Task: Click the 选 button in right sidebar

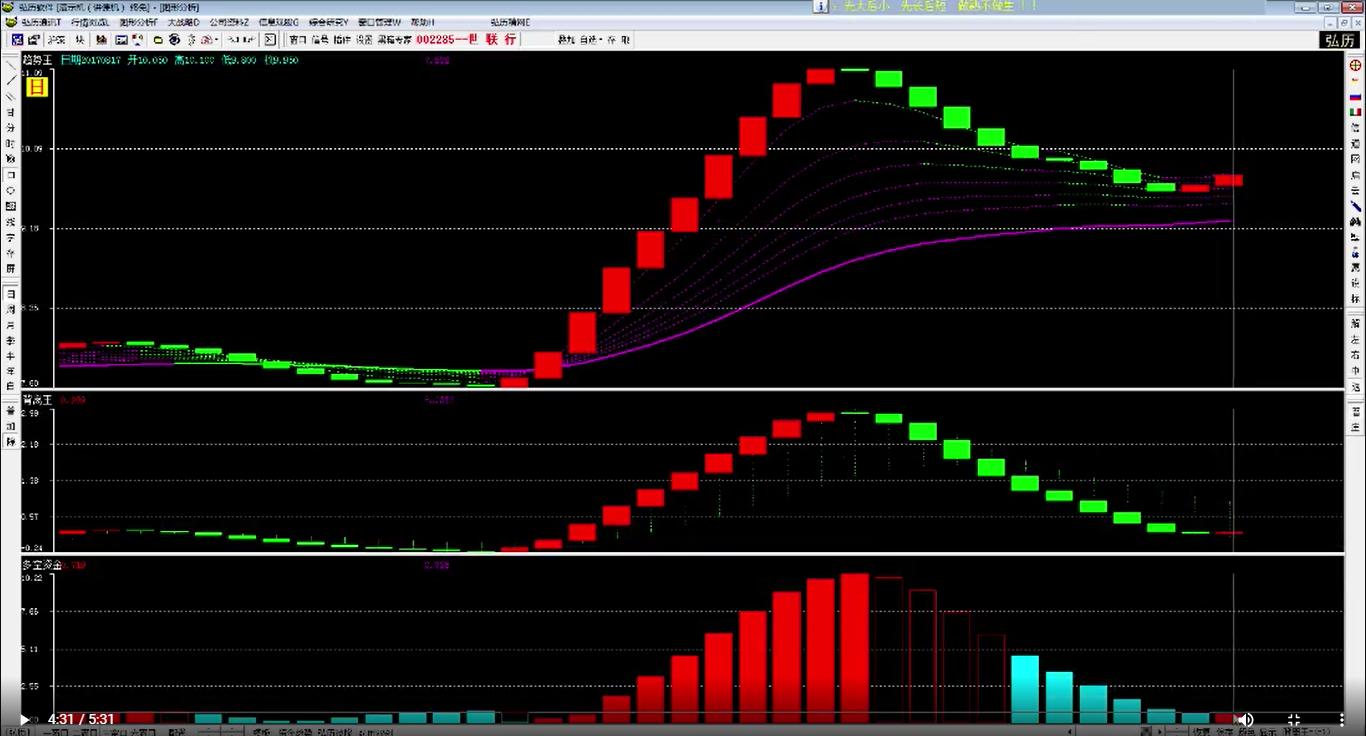Action: 1356,387
